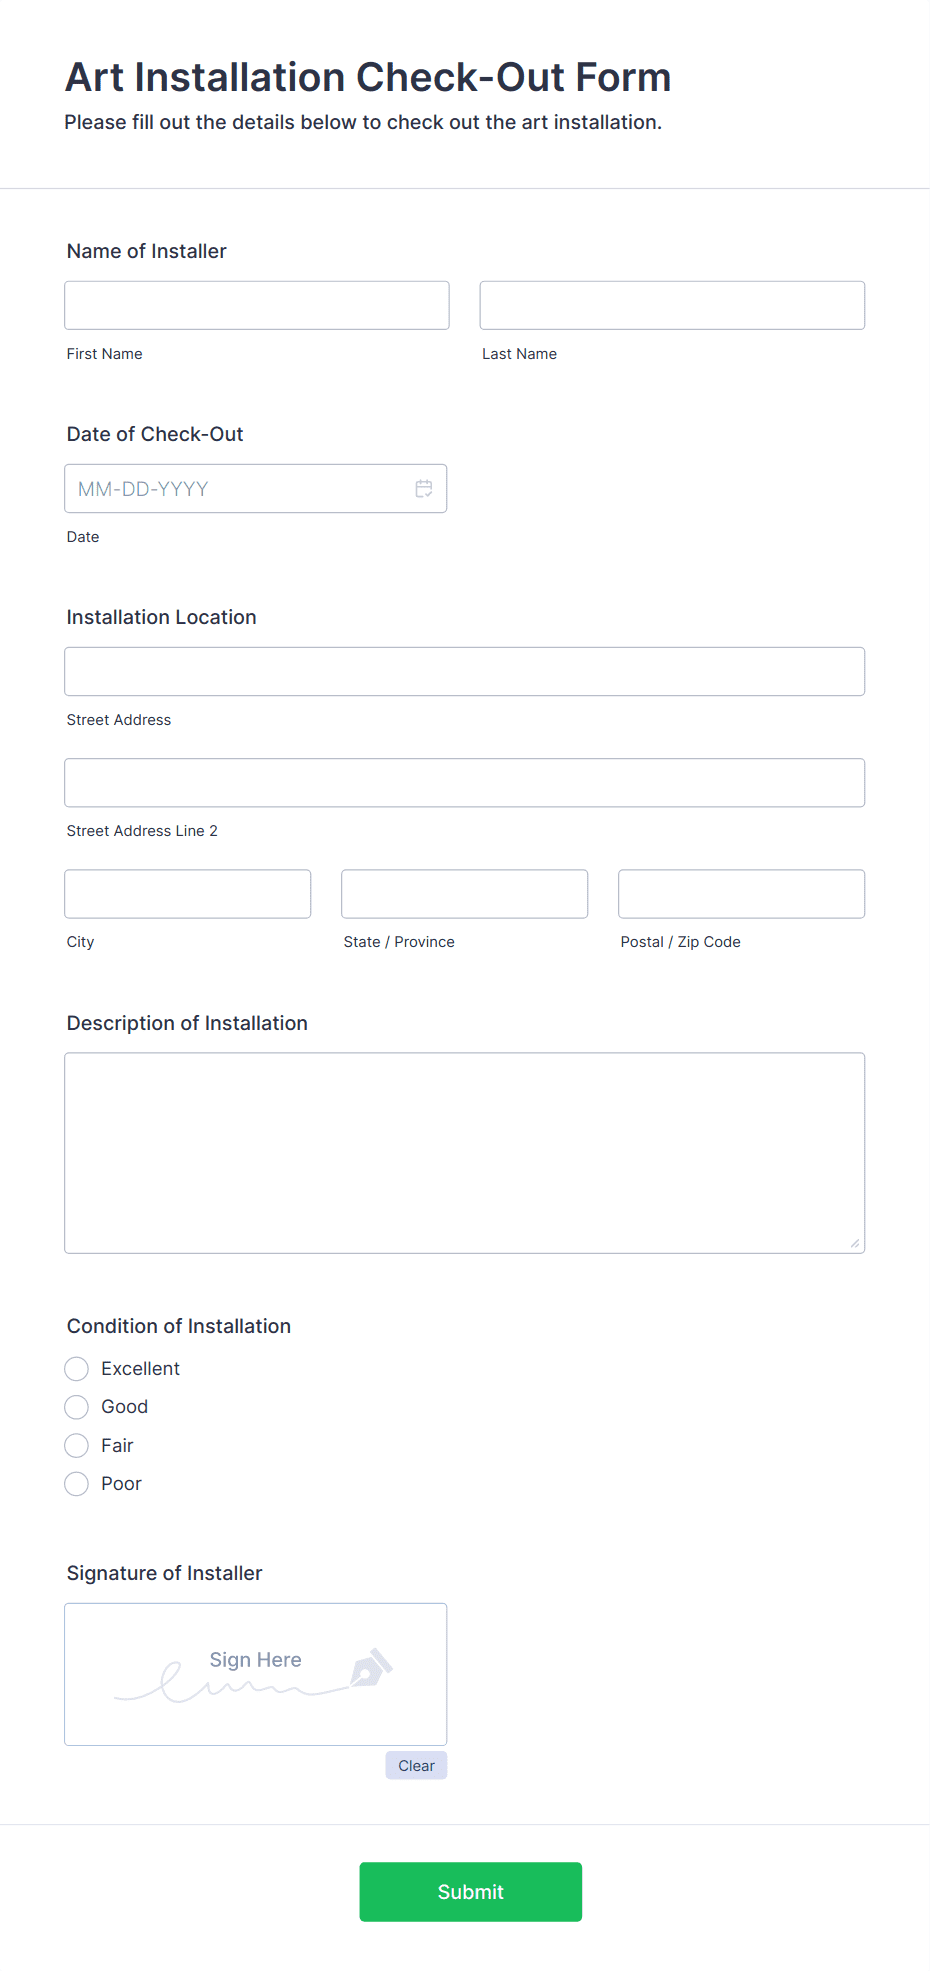Grab the textarea resize handle corner
Image resolution: width=930 pixels, height=1971 pixels.
coord(855,1243)
